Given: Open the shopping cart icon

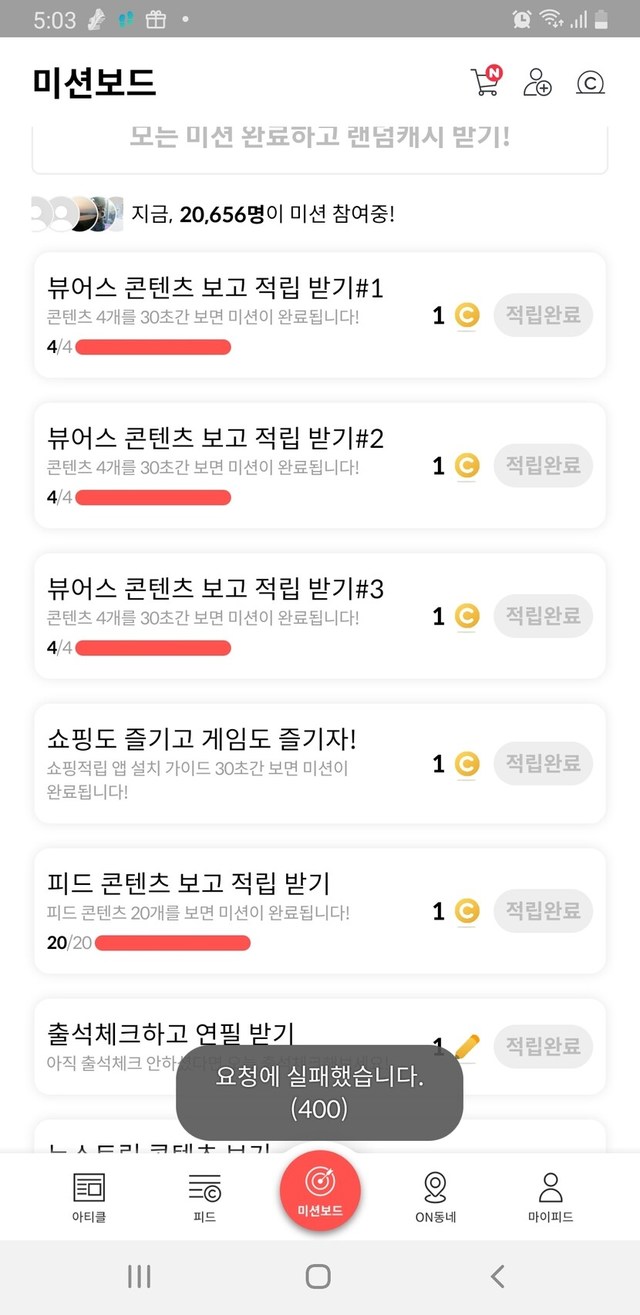Looking at the screenshot, I should pos(485,82).
